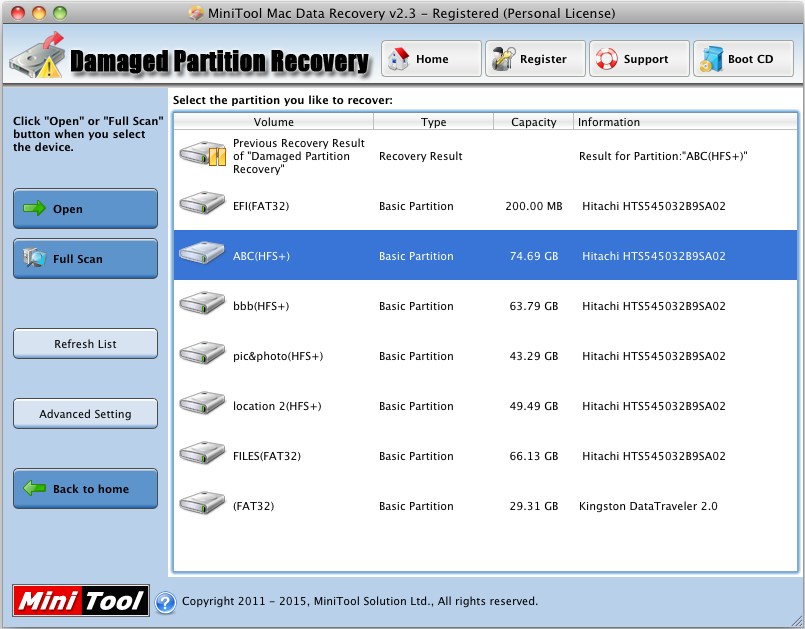Open help via blue question mark icon
This screenshot has height=629, width=805.
[x=165, y=603]
